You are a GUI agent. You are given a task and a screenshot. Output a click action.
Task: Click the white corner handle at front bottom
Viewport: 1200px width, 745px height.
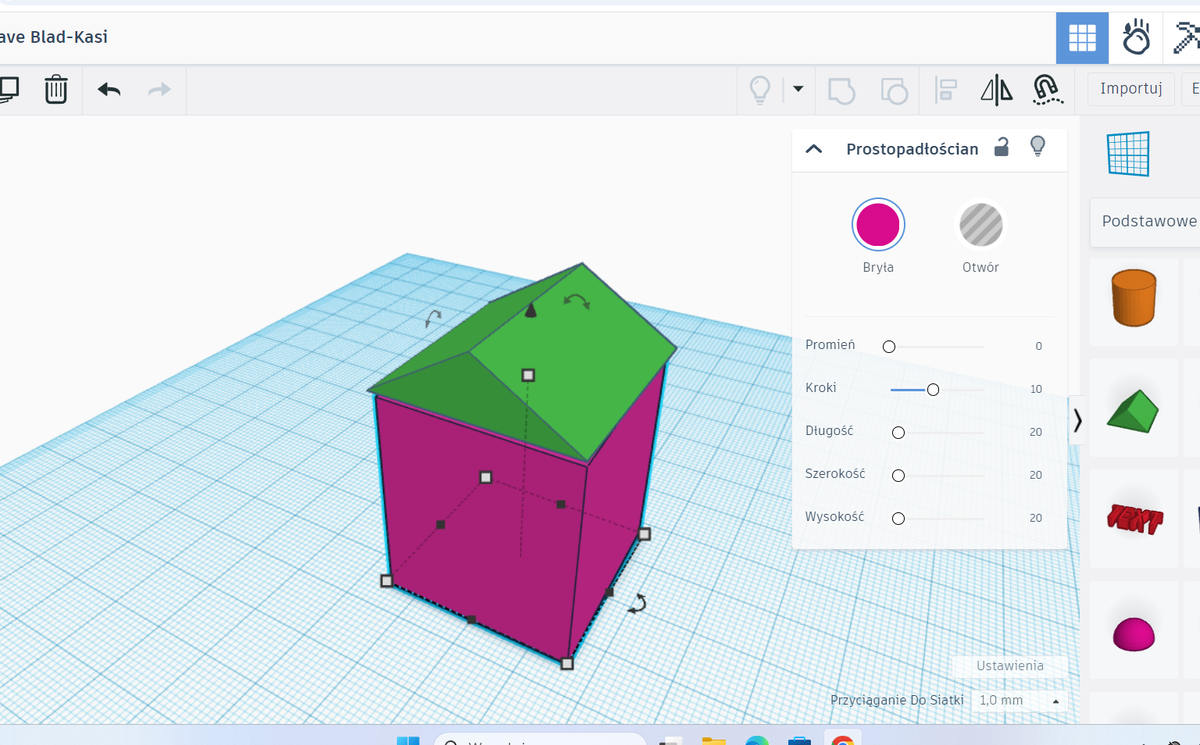point(567,663)
